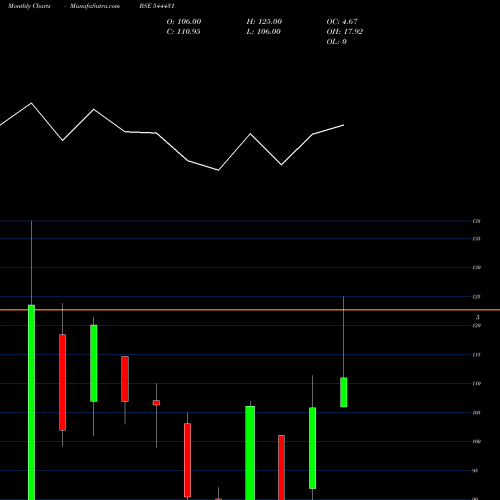Click the 115 price axis label
The width and height of the screenshot is (500, 500).
click(476, 355)
